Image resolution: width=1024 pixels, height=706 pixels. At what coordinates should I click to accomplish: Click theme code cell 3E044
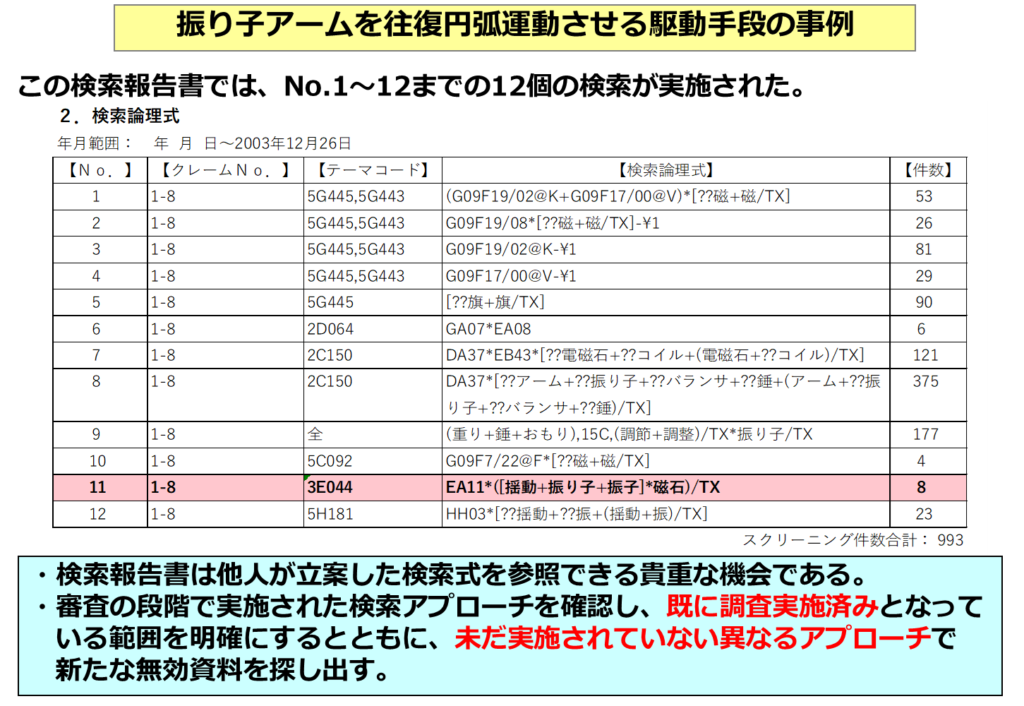tap(330, 488)
